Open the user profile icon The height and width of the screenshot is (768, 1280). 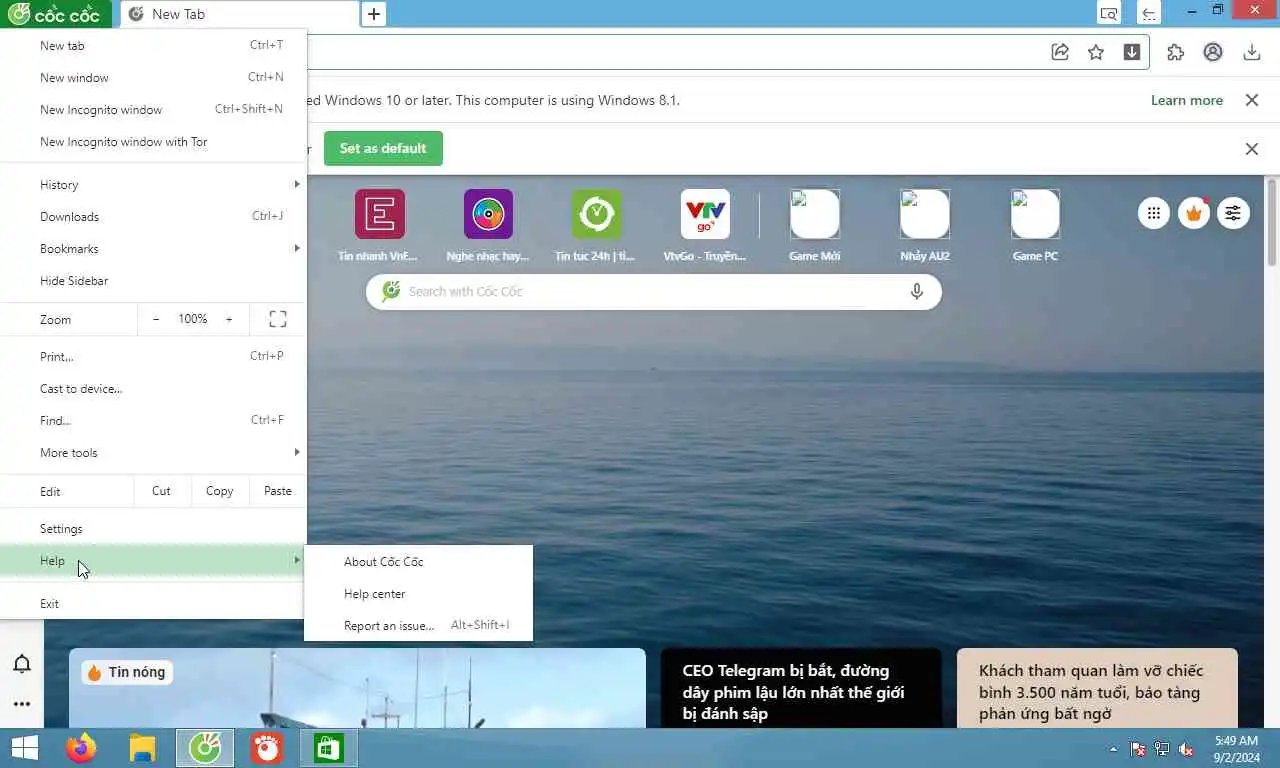(x=1213, y=52)
